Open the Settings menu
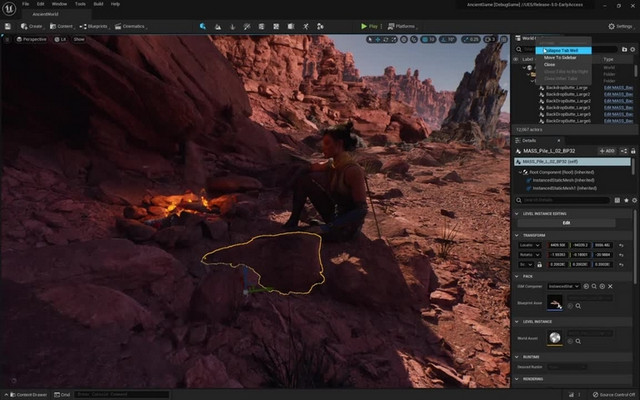The height and width of the screenshot is (400, 640). [x=620, y=26]
